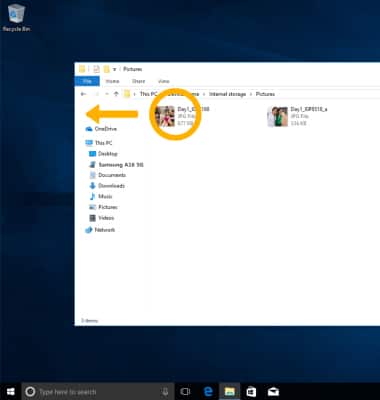Click the microphone icon in the search box
380x400 pixels.
pos(165,392)
